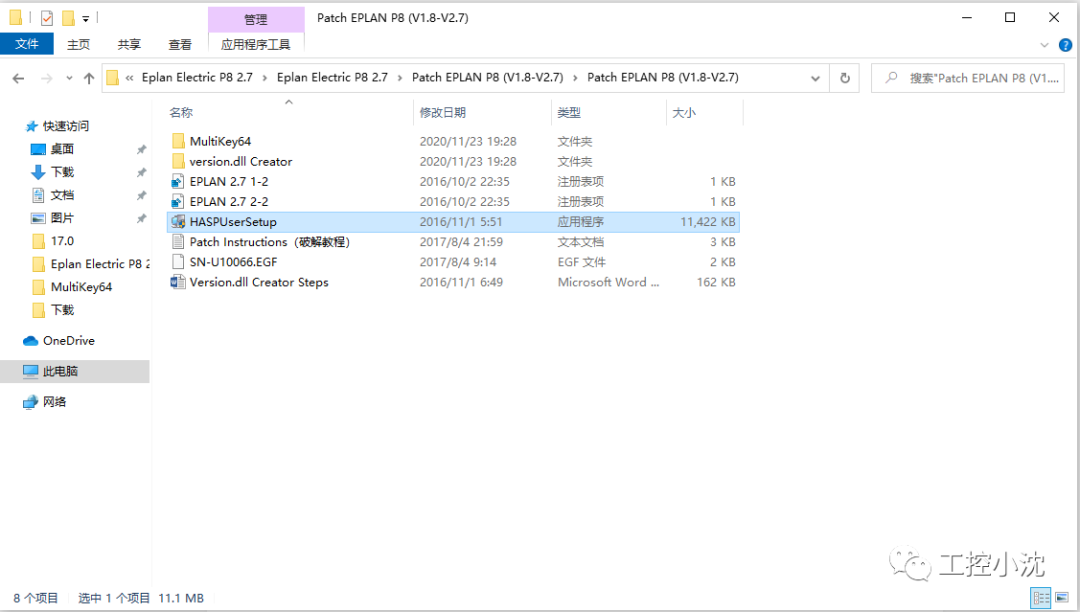This screenshot has height=612, width=1080.
Task: Click the search box for this folder
Action: (x=968, y=78)
